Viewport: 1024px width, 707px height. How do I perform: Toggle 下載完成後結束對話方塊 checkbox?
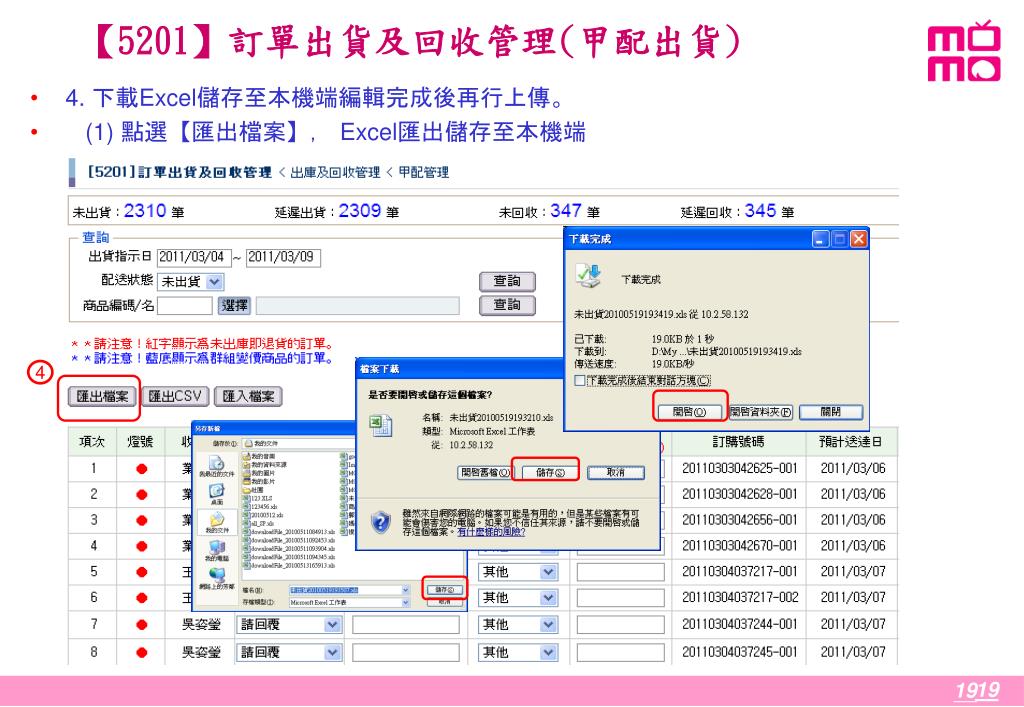(x=580, y=381)
